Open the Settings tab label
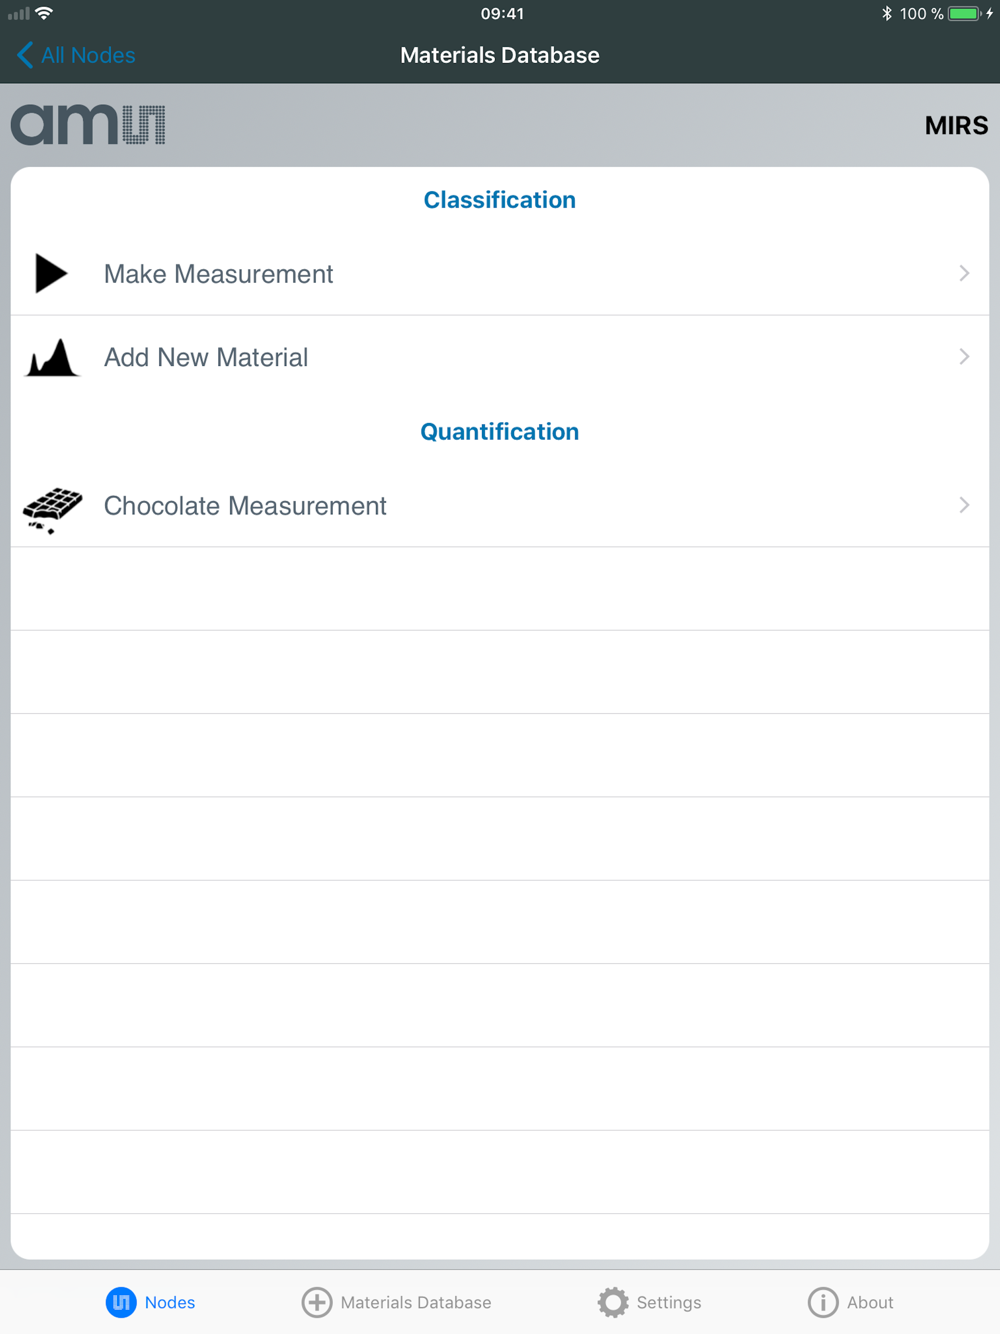The image size is (1000, 1334). point(669,1302)
